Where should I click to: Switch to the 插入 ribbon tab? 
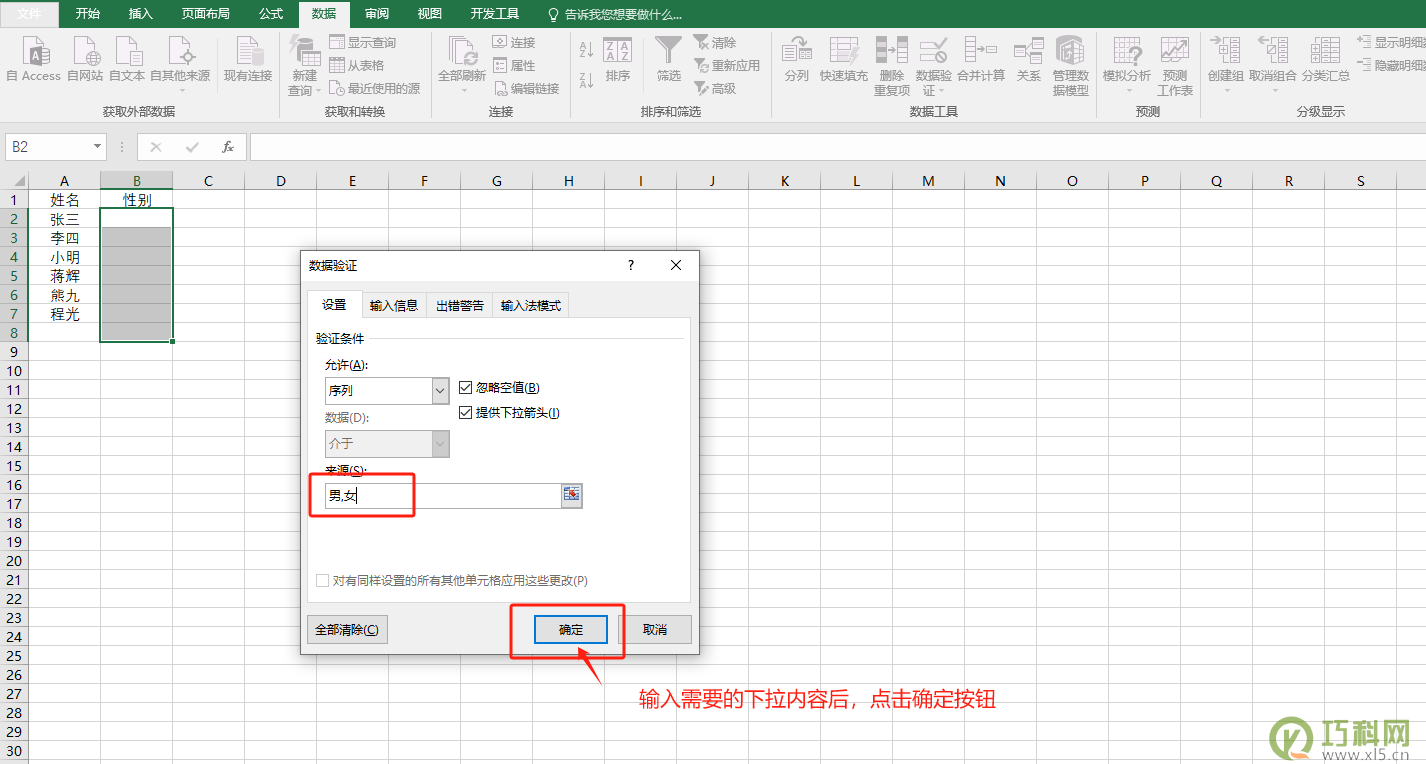pyautogui.click(x=141, y=14)
